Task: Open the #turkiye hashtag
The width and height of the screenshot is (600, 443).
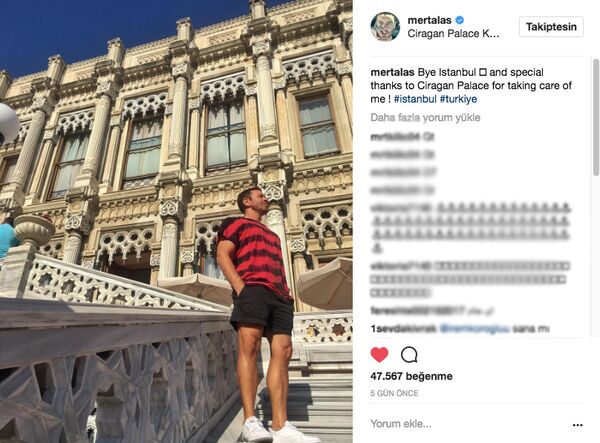Action: pos(458,99)
